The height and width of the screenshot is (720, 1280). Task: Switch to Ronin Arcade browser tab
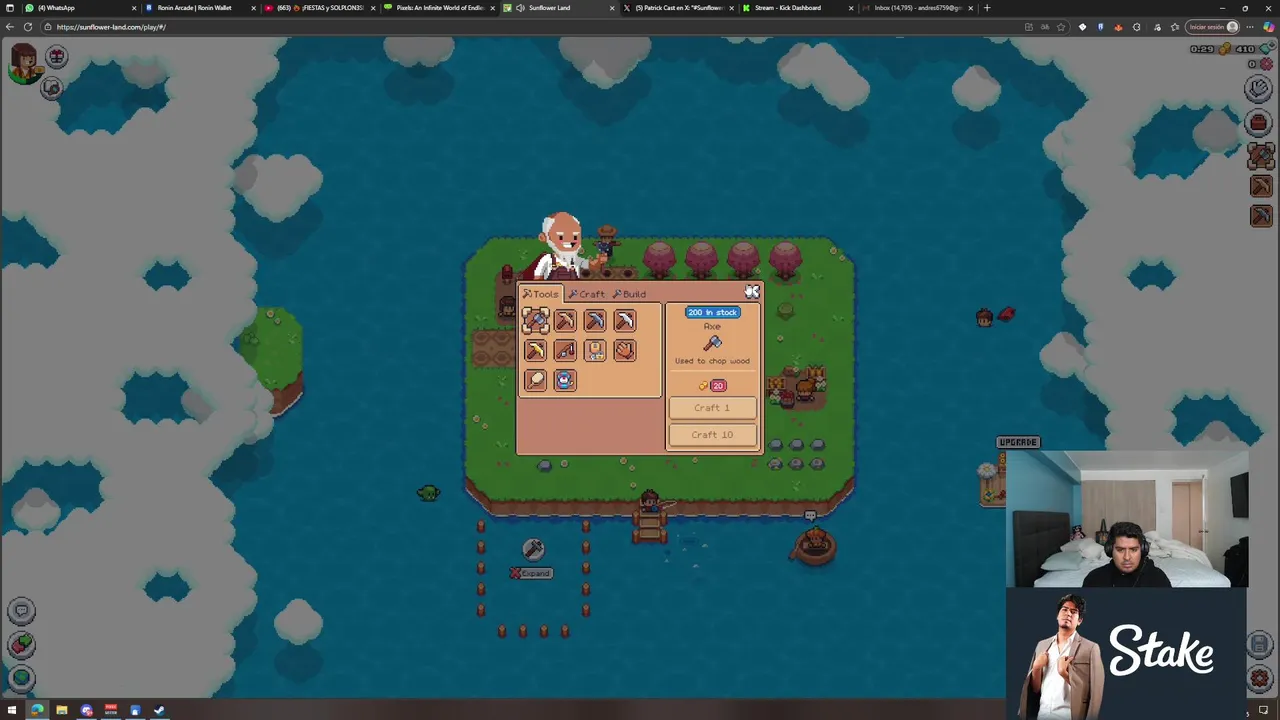tap(200, 8)
